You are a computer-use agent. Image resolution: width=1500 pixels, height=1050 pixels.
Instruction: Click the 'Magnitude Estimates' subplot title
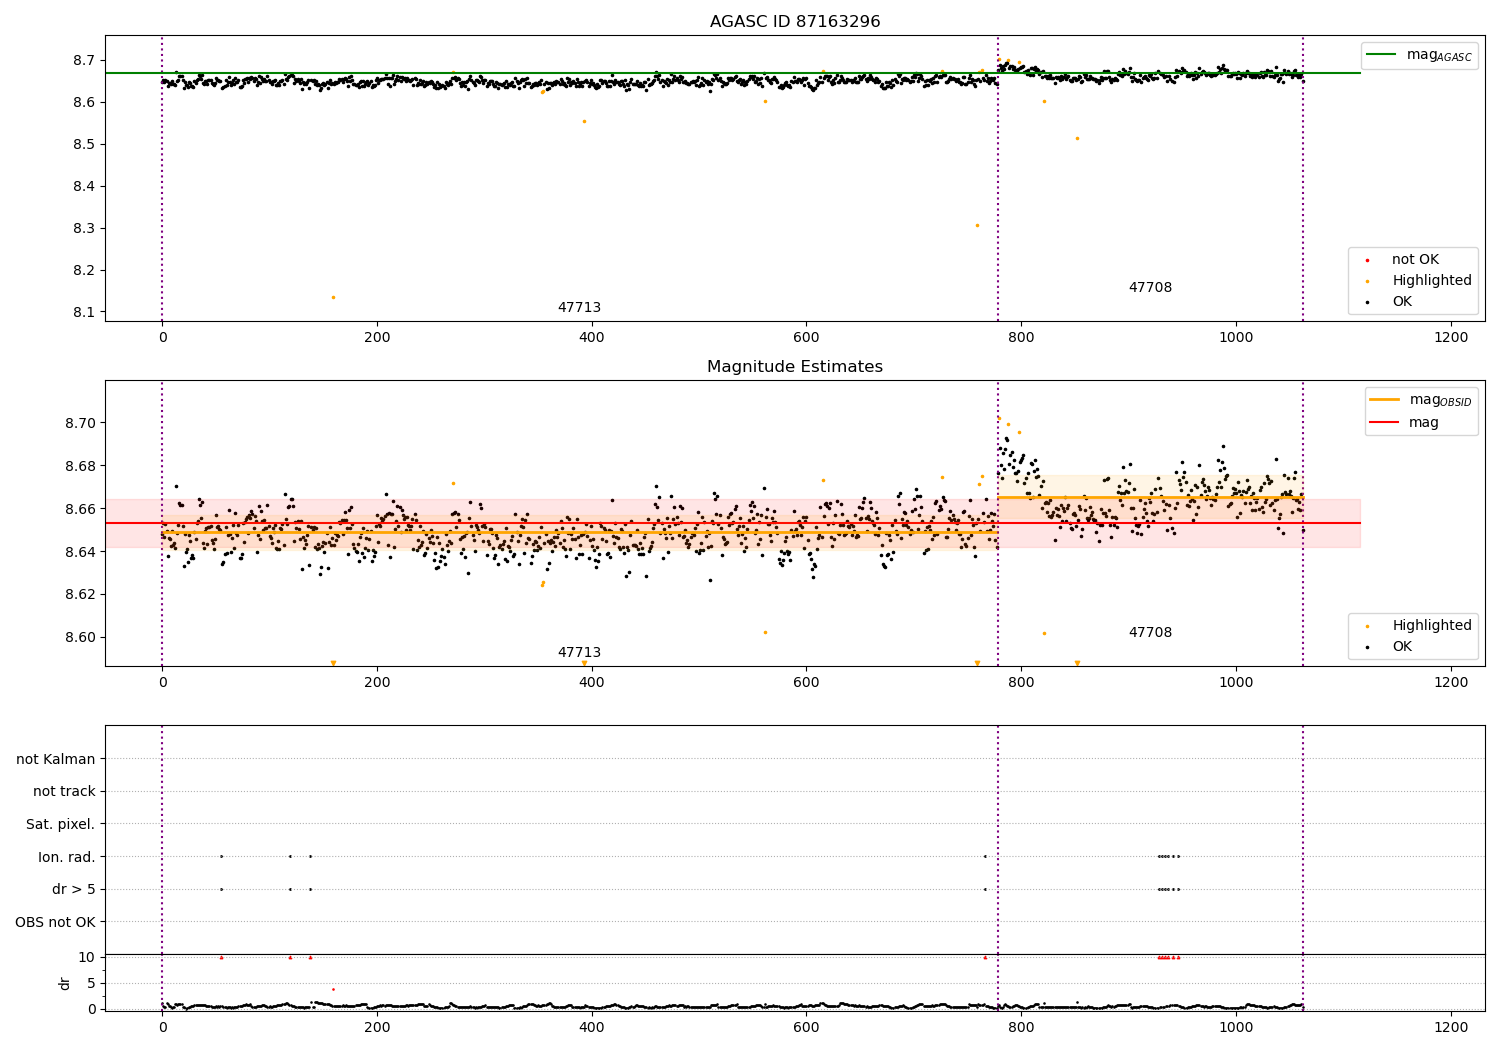(795, 367)
